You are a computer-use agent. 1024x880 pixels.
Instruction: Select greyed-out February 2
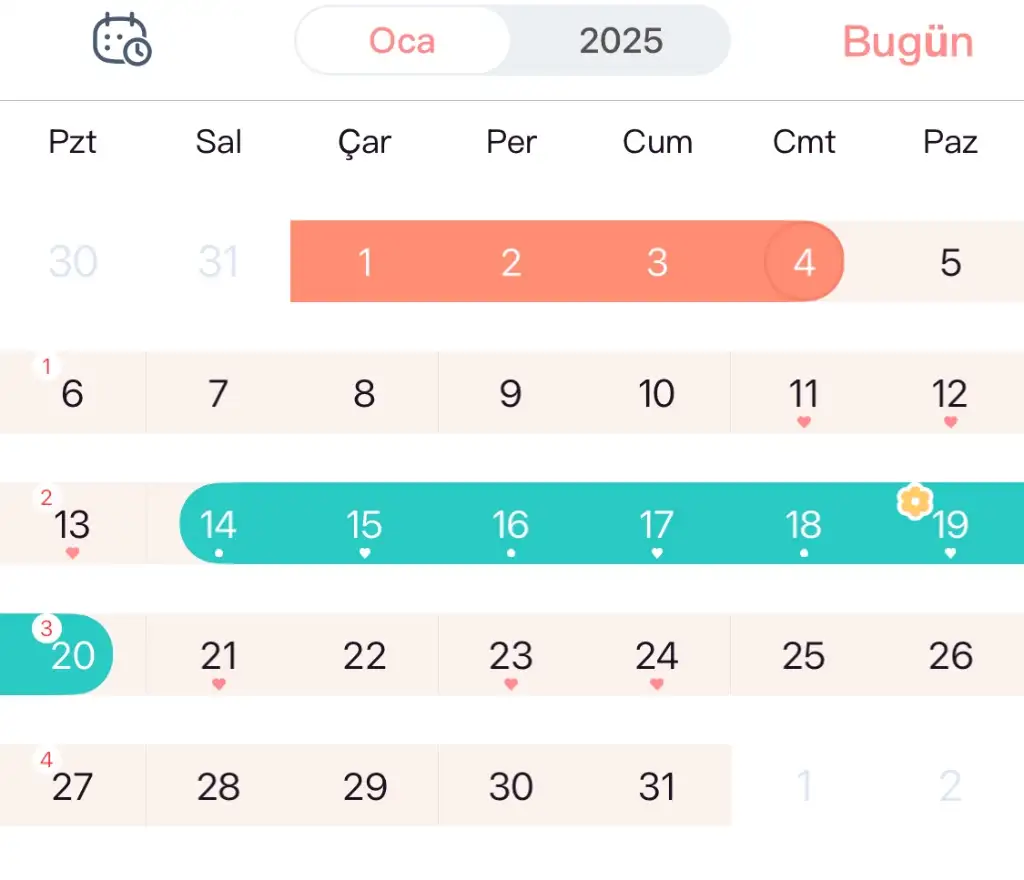pos(950,787)
